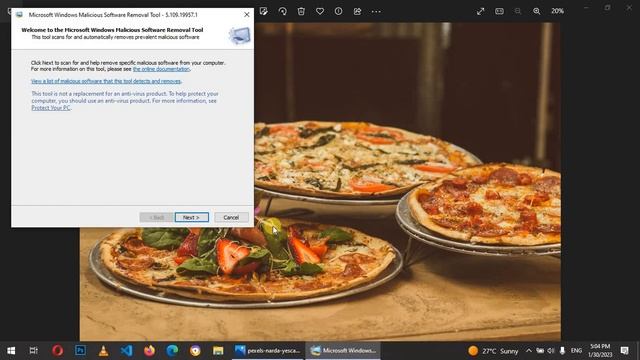
Task: Open the network icon in system tray
Action: 540,351
